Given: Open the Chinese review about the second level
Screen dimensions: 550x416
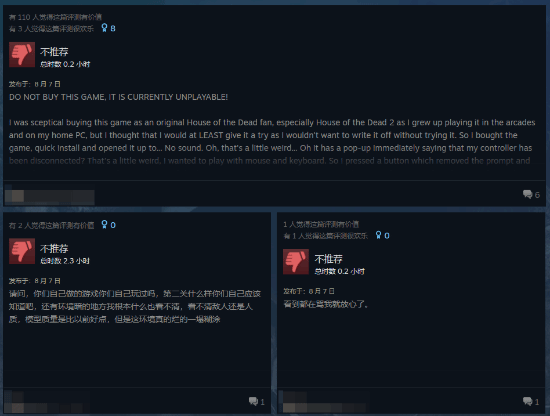Looking at the screenshot, I should [135, 307].
